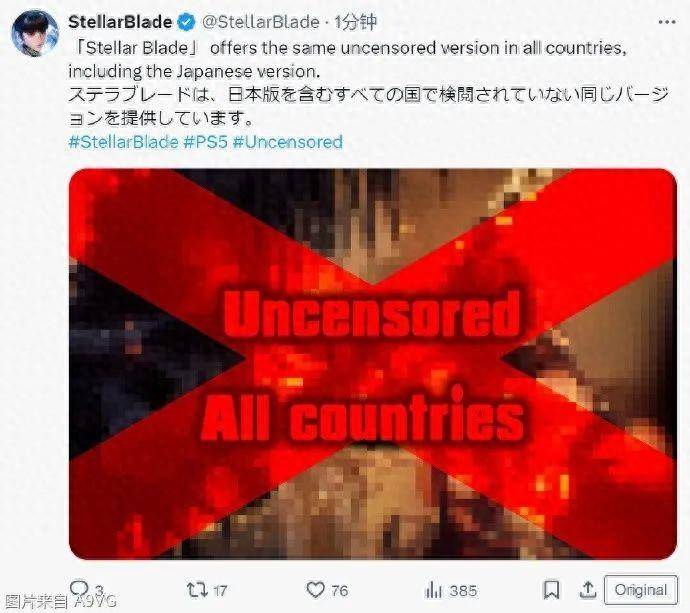Click the reply speech bubble icon
Screen dimensions: 690x613
[x=80, y=589]
